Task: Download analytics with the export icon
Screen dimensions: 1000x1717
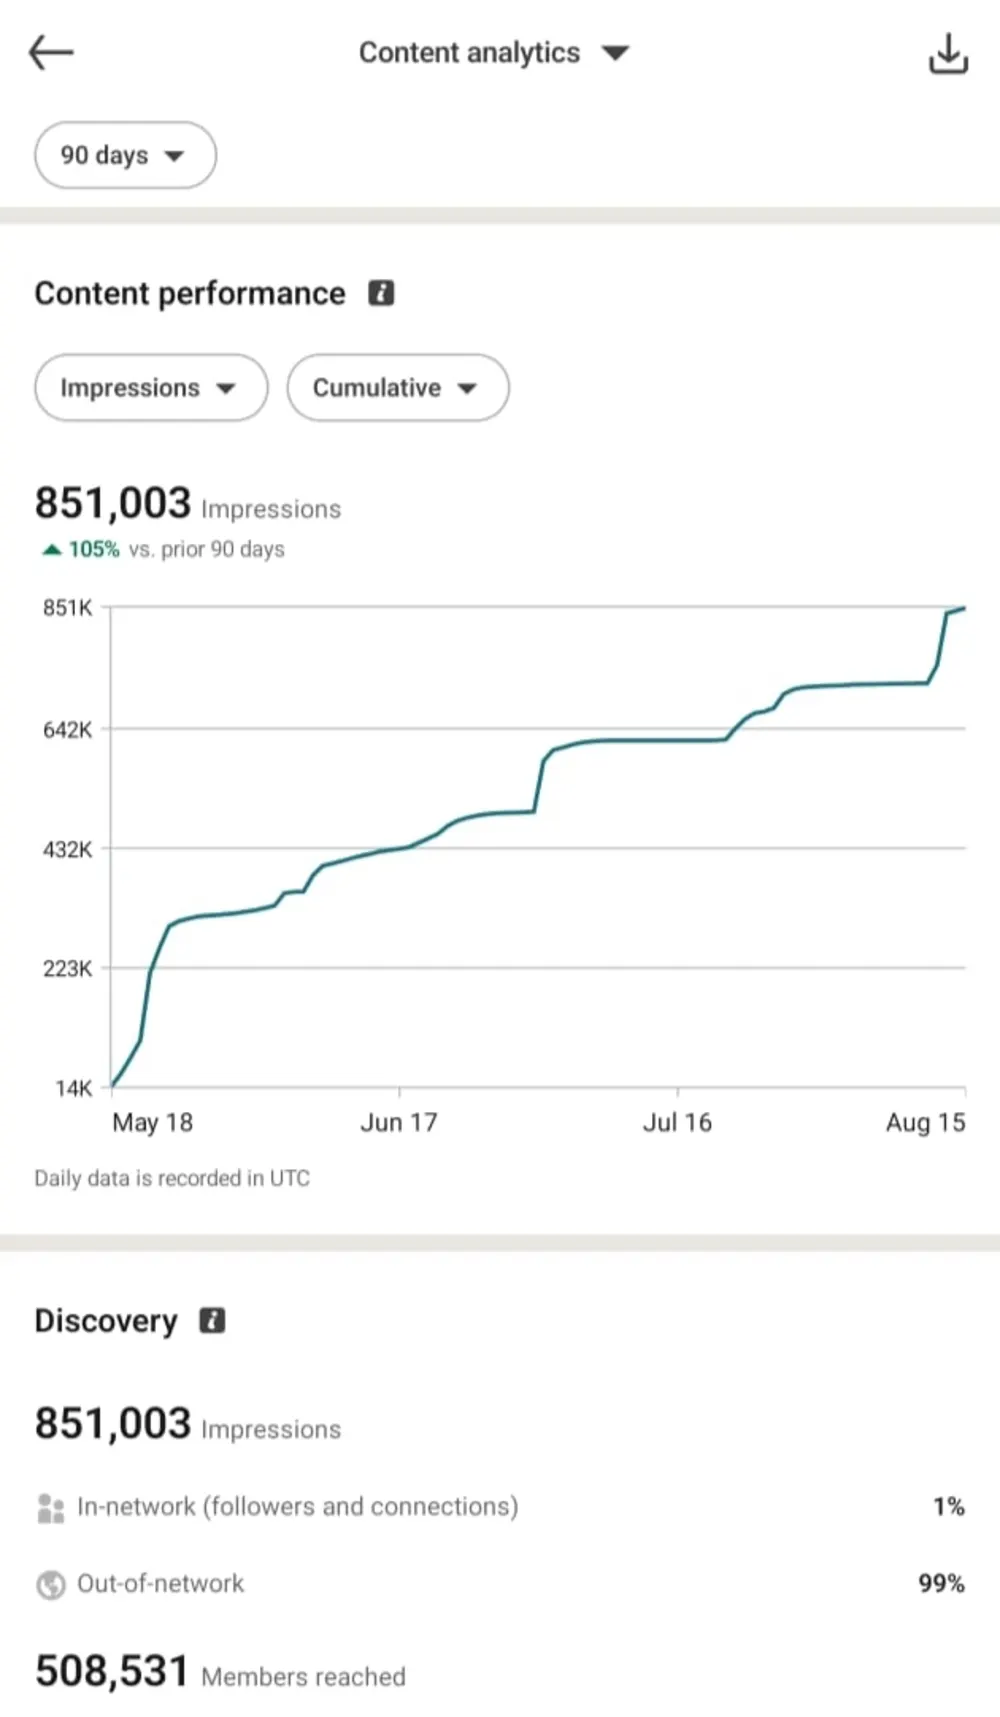Action: [947, 53]
